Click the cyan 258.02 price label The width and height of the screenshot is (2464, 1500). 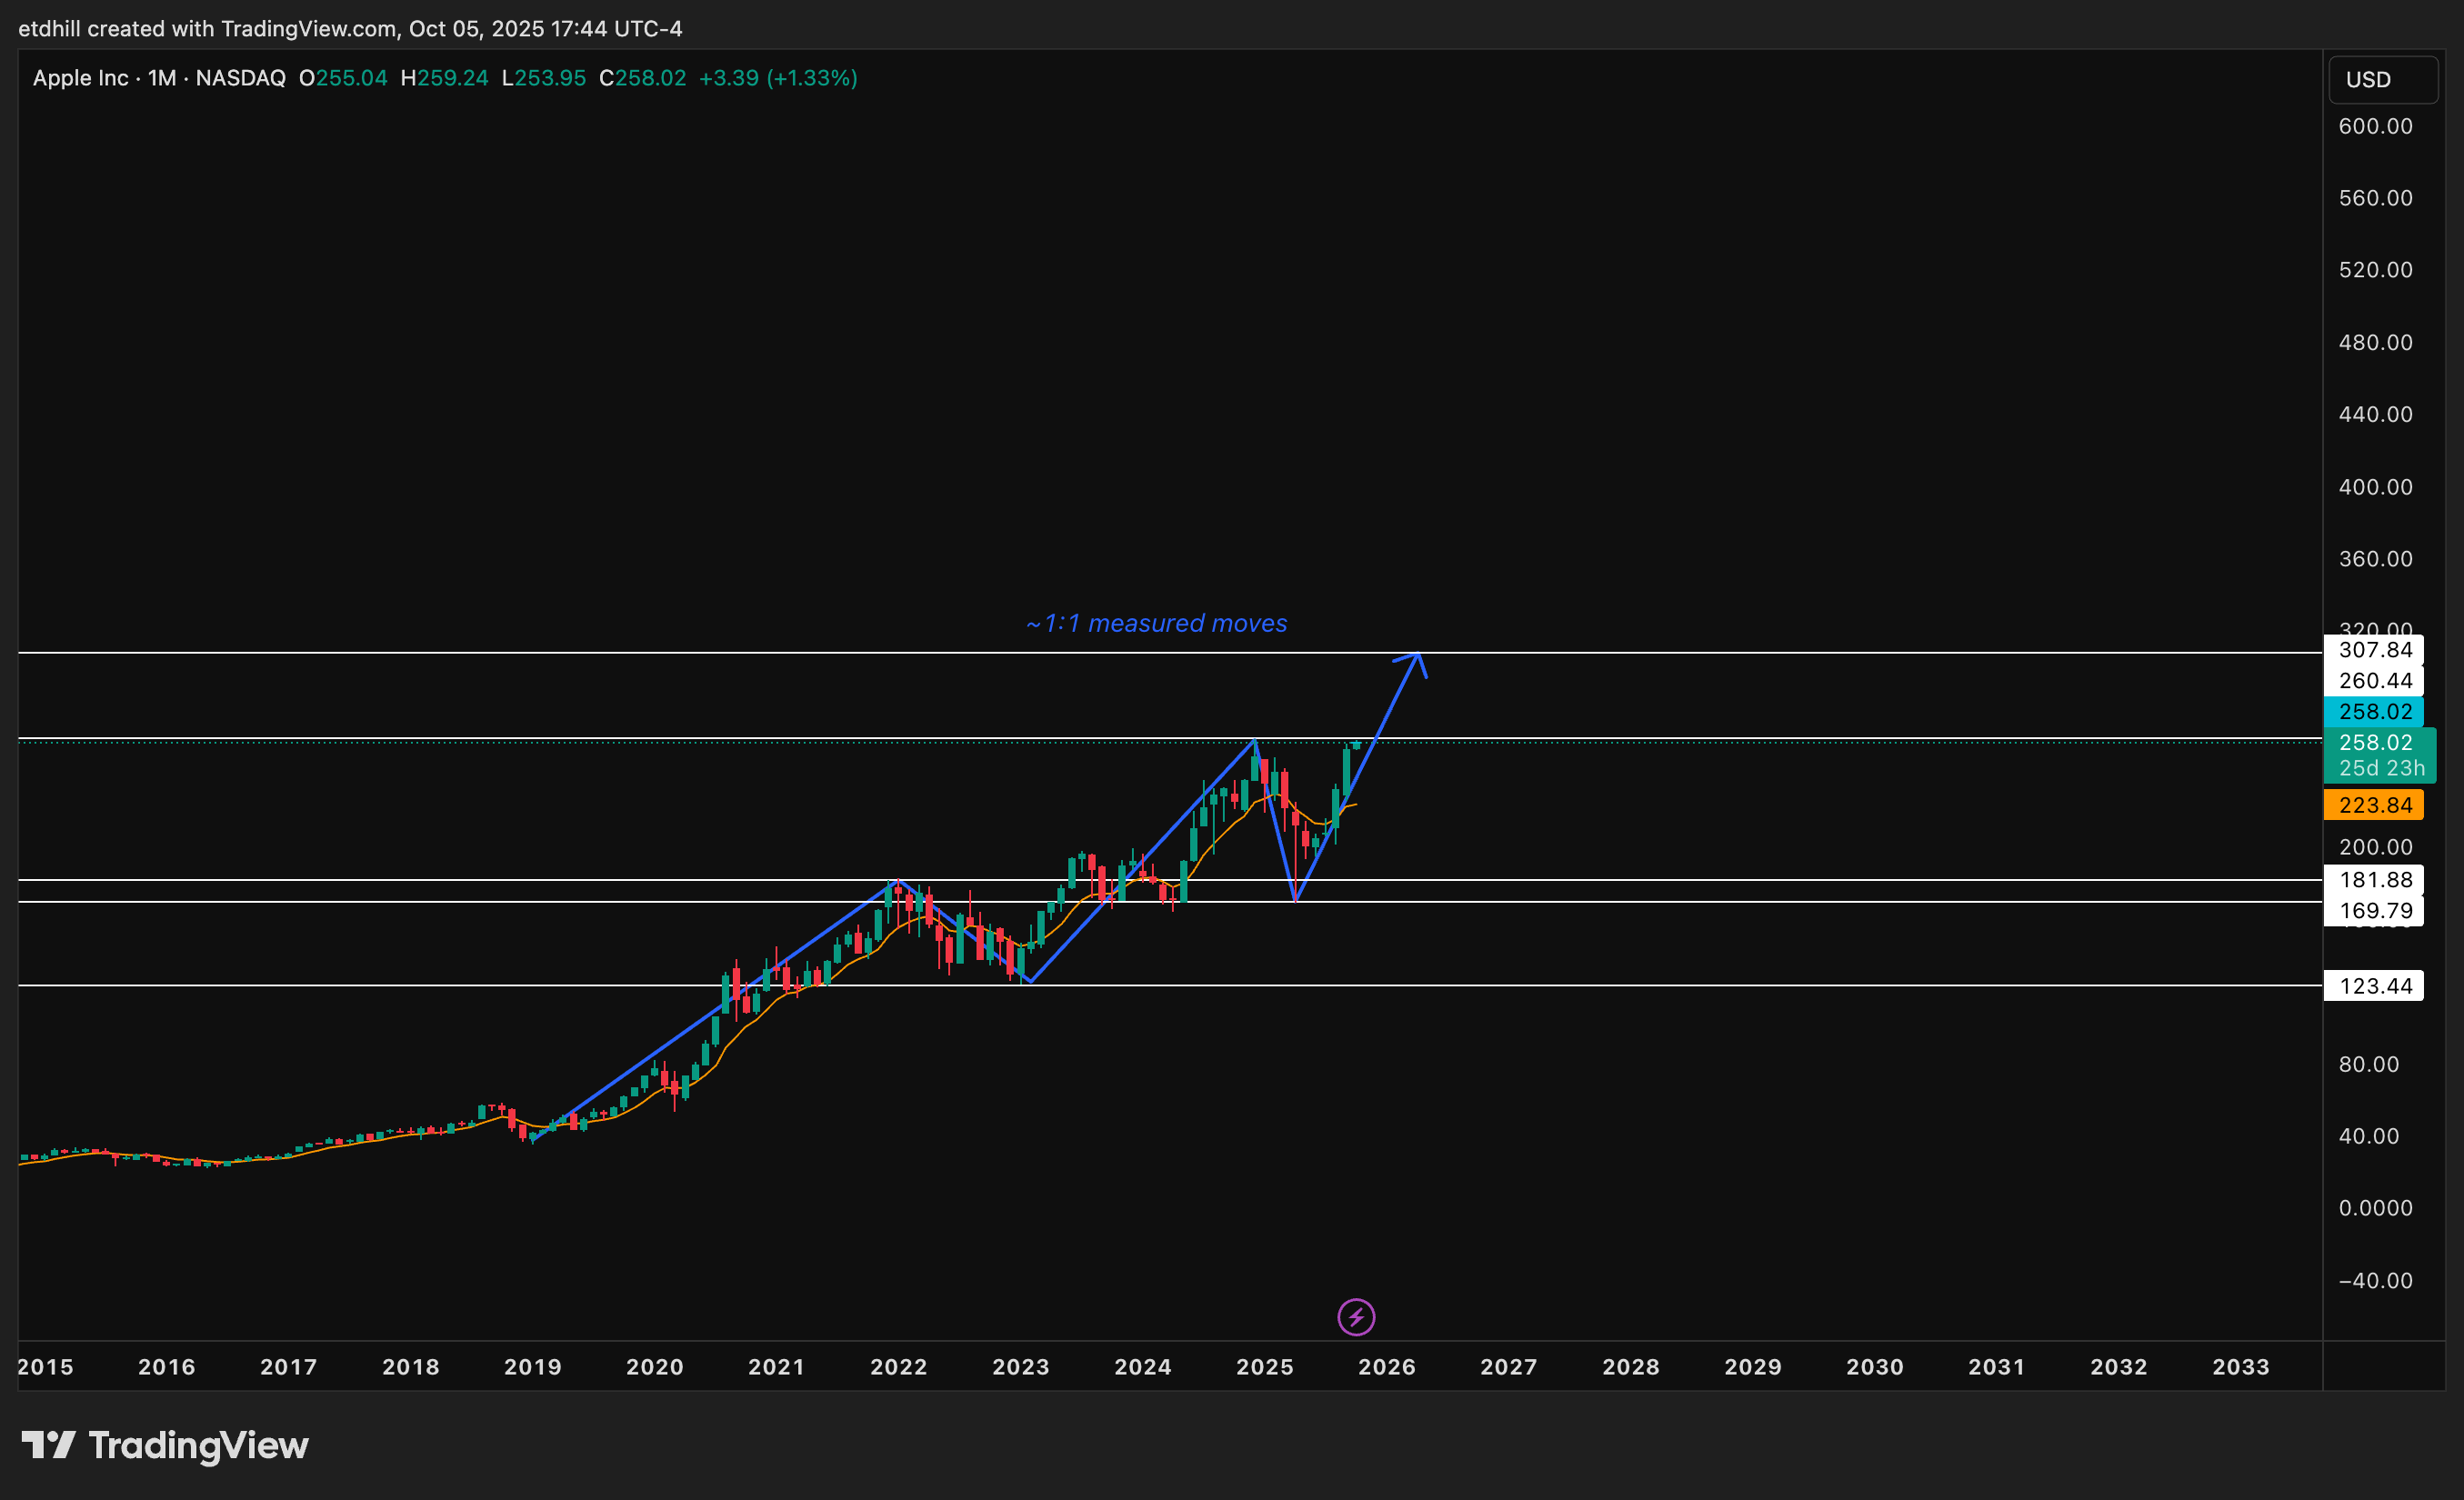(2374, 712)
